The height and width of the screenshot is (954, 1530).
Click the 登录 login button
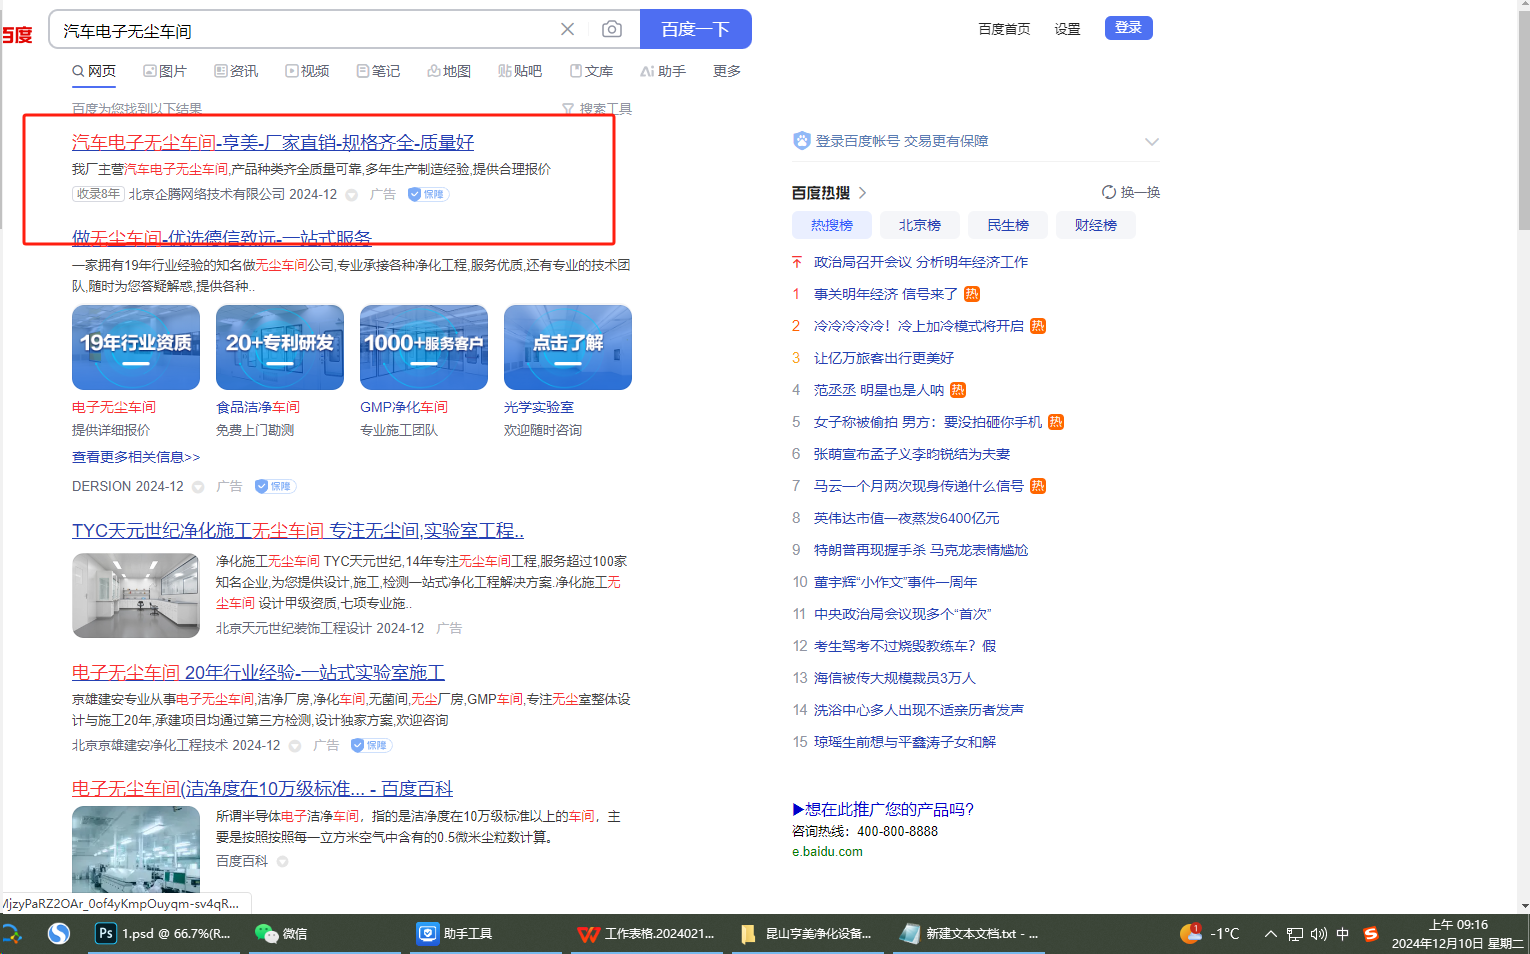(1128, 28)
